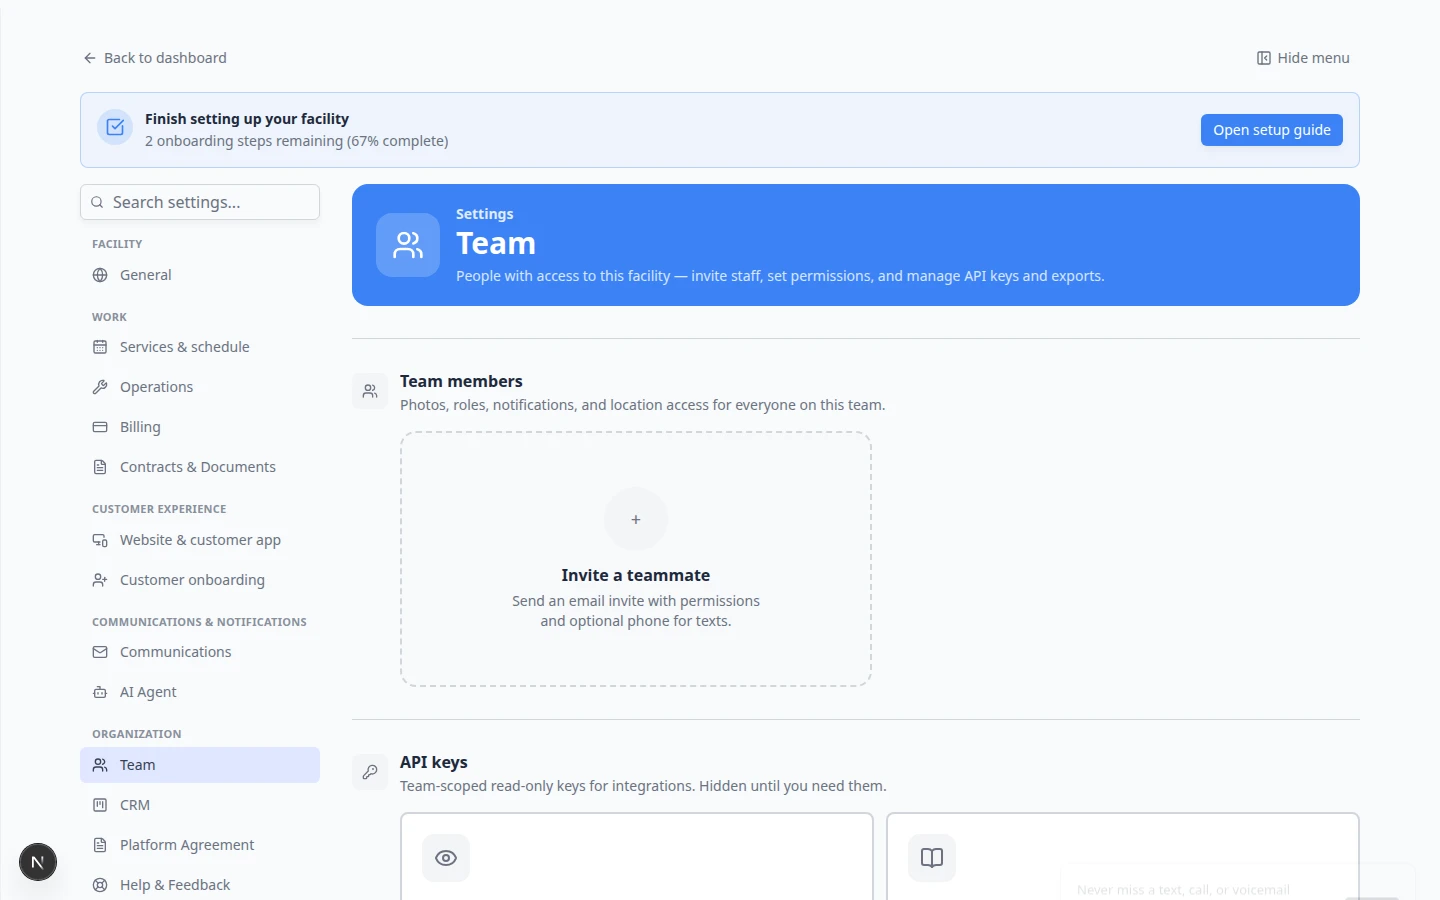Click the Team members section icon
The image size is (1440, 900).
pyautogui.click(x=370, y=391)
